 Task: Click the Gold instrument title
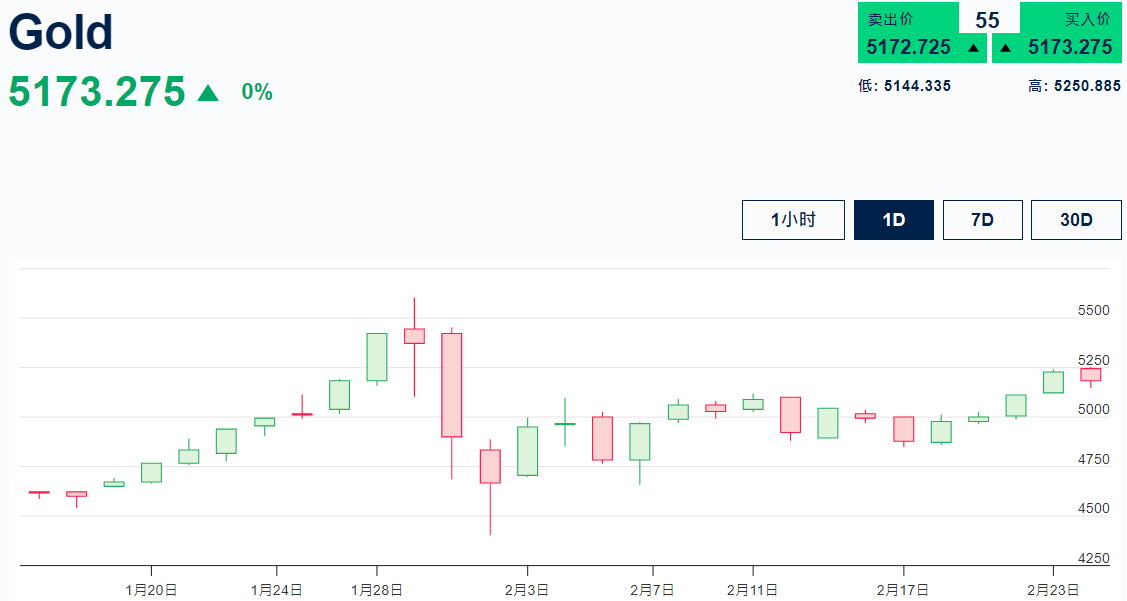tap(61, 32)
